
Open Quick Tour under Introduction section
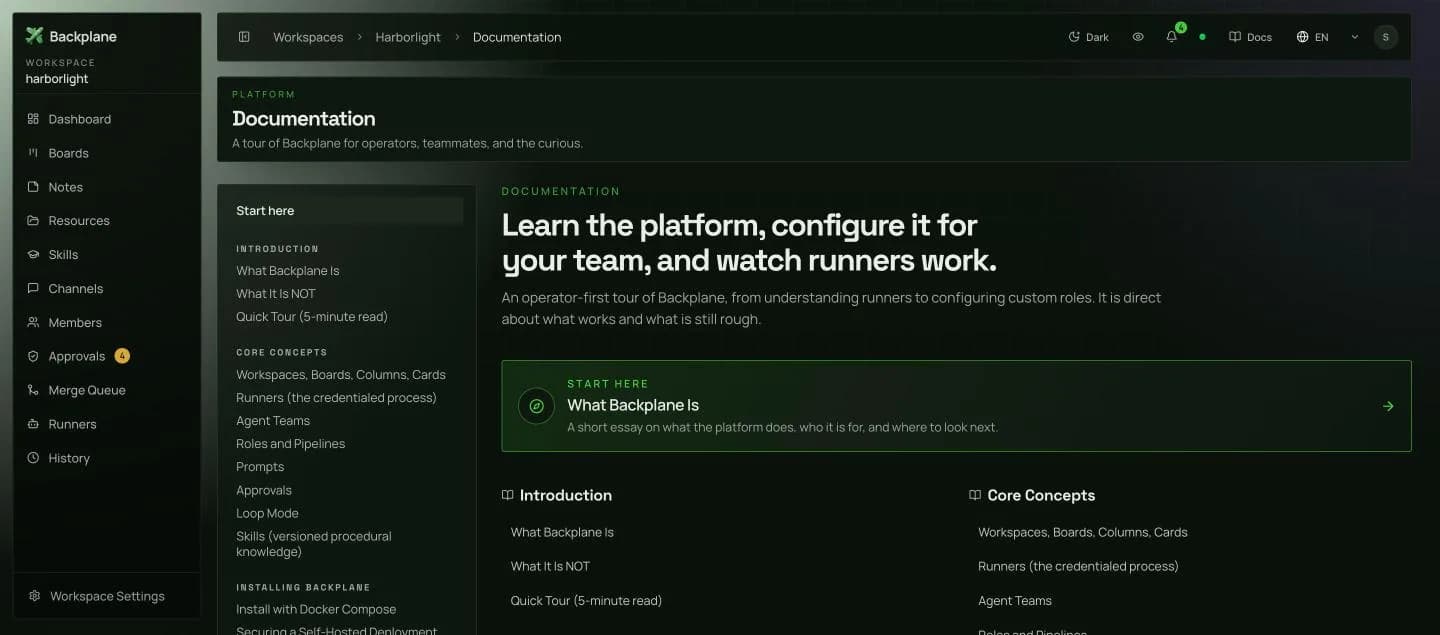click(586, 601)
